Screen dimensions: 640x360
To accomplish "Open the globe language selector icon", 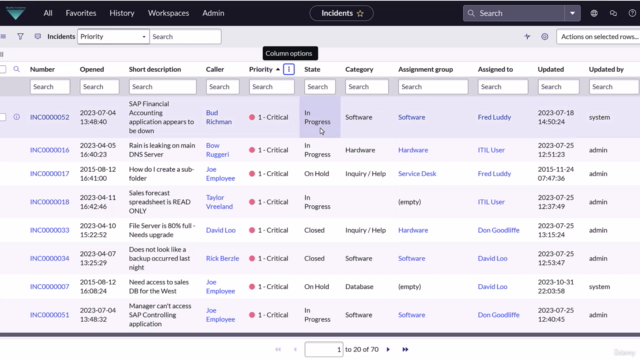I will point(594,13).
